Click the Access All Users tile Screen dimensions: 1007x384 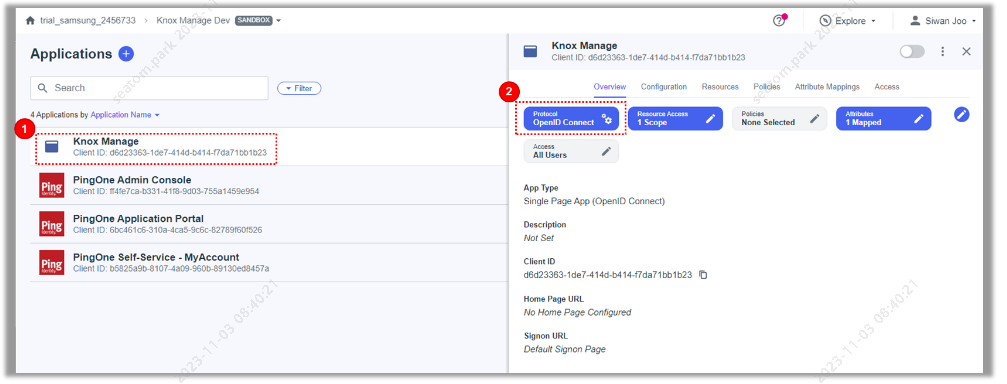coord(571,152)
